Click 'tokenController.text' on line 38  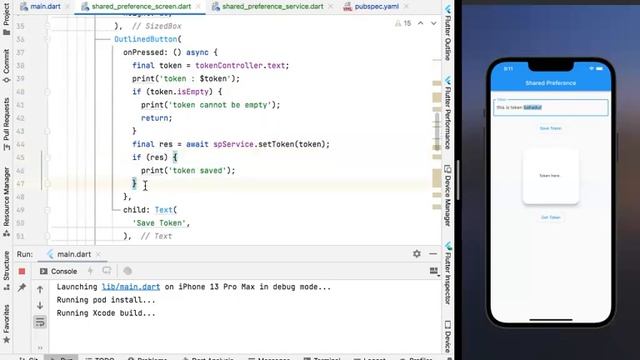pyautogui.click(x=240, y=66)
